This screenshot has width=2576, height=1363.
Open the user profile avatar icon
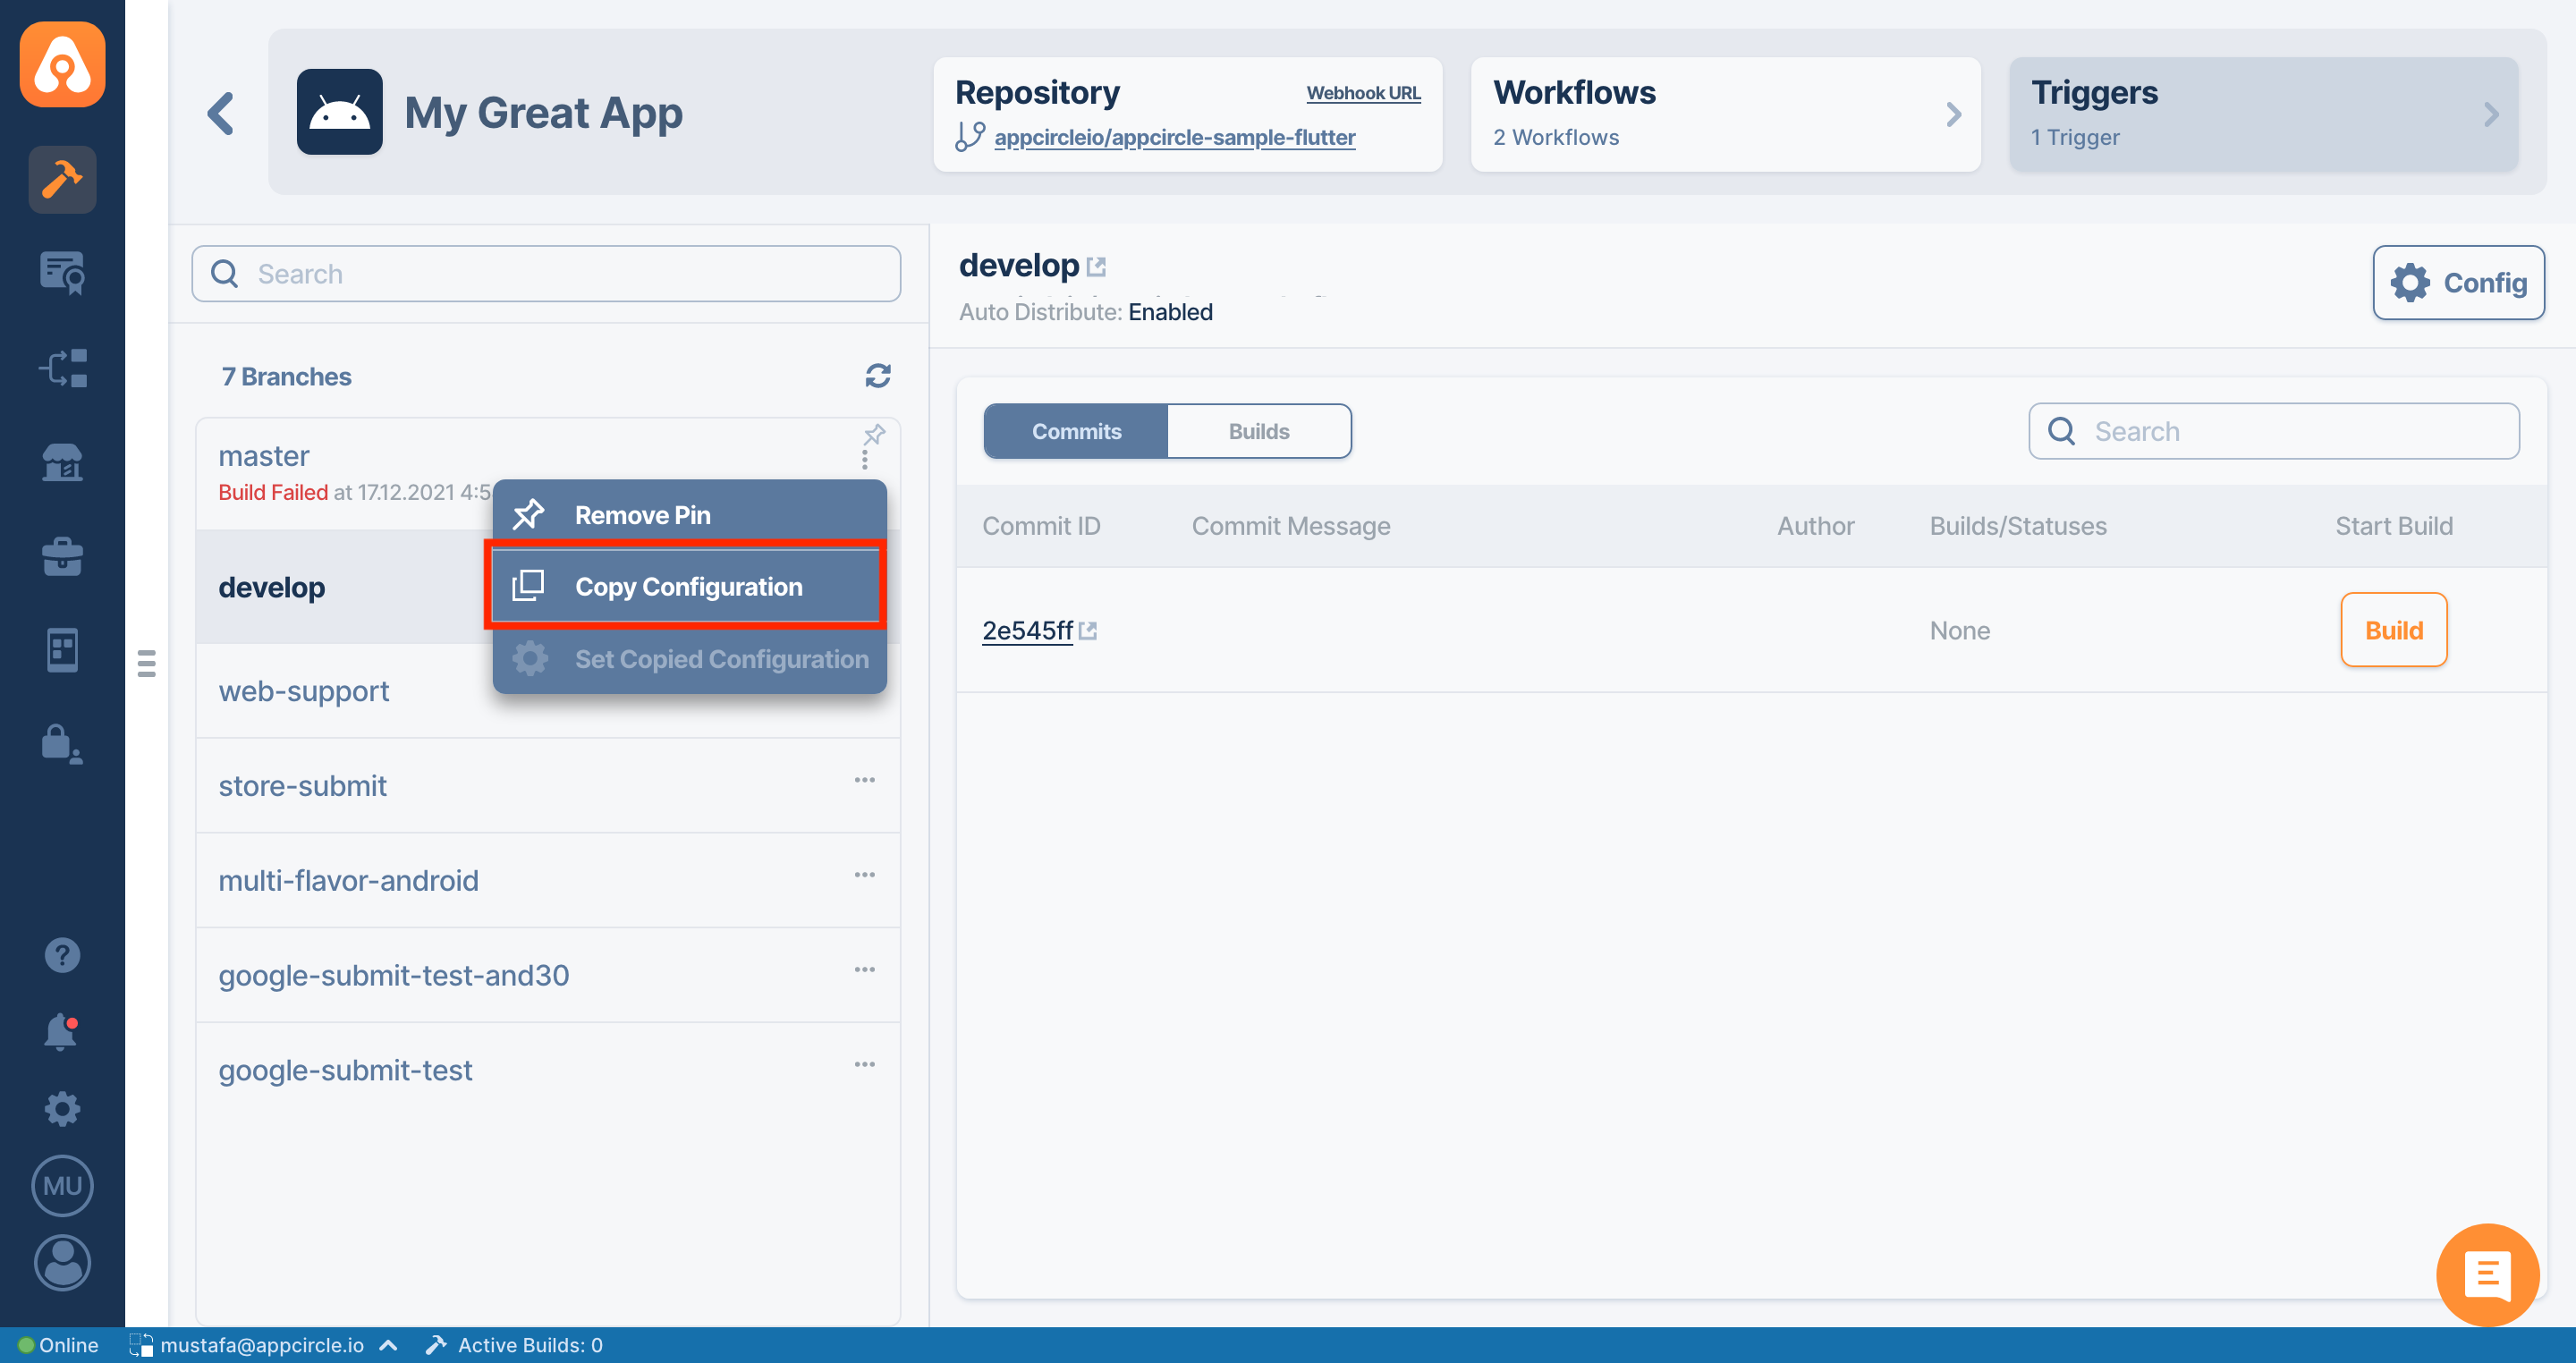pos(62,1263)
